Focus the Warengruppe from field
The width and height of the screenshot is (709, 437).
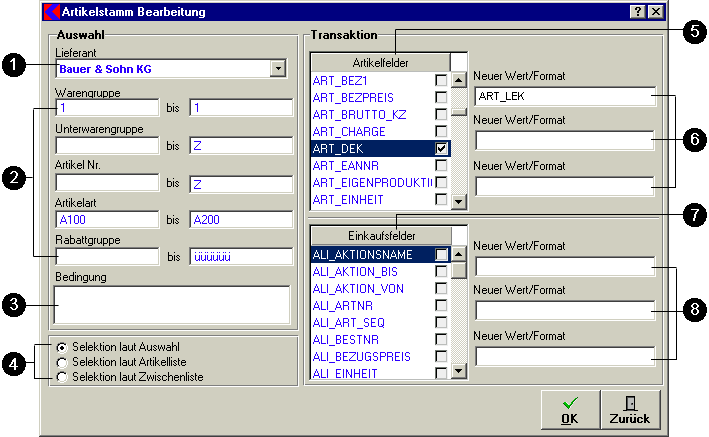tap(106, 108)
